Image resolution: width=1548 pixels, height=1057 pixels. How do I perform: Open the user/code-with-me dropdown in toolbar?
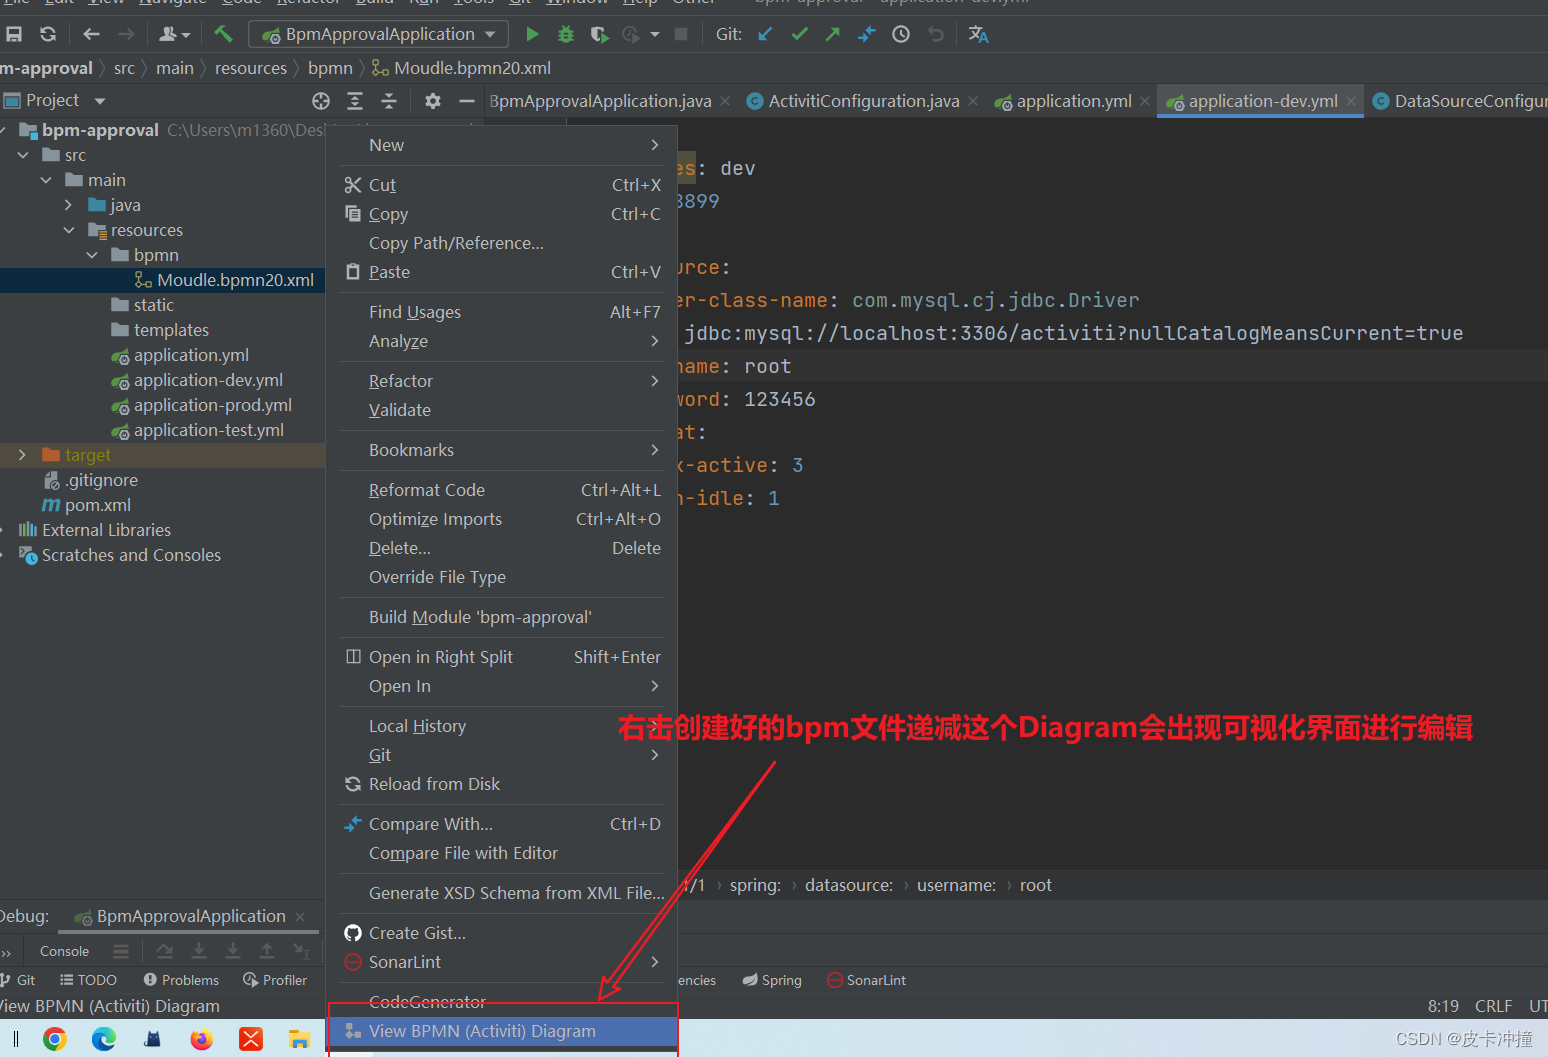coord(175,34)
